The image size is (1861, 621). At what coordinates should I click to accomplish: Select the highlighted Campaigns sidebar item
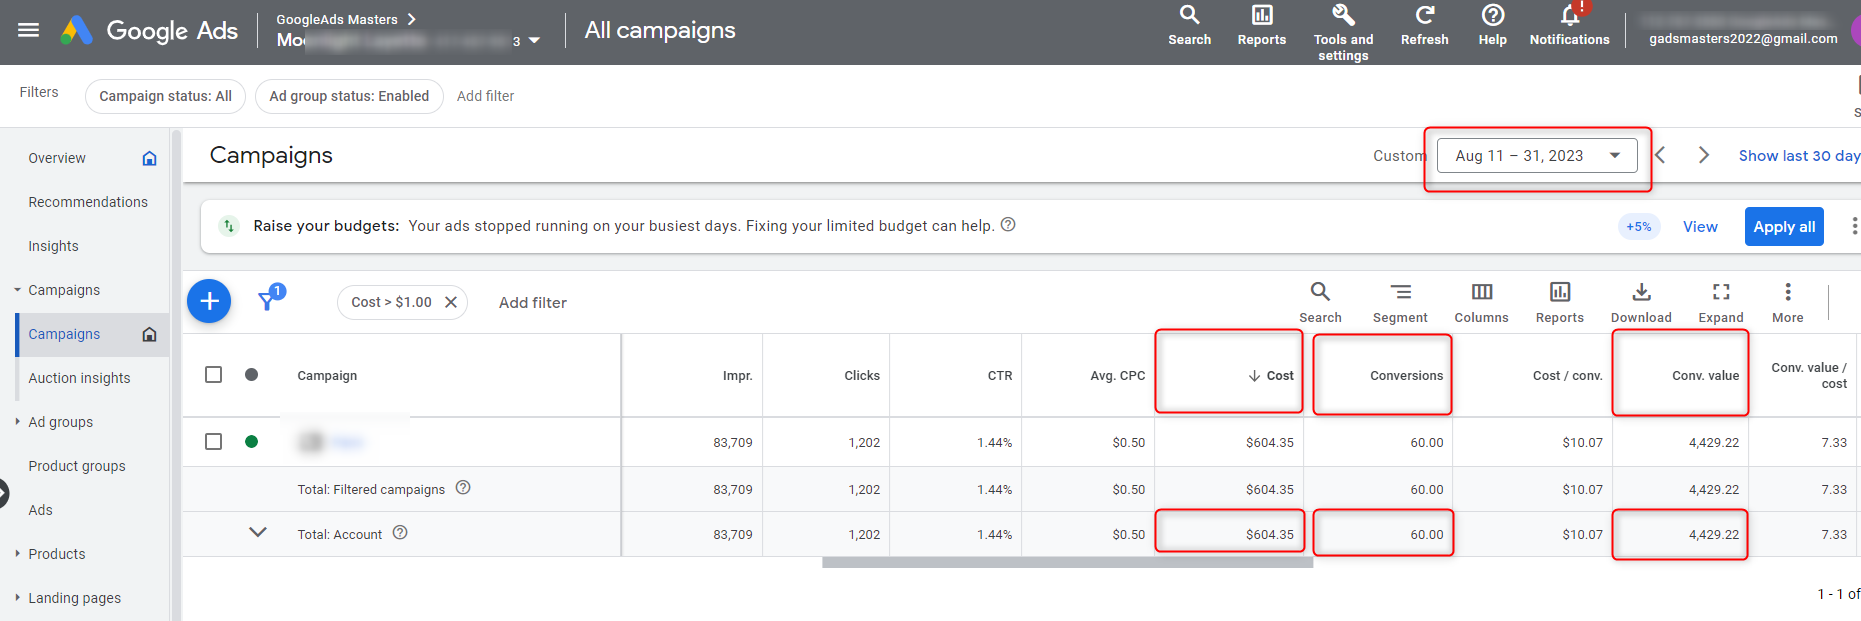coord(92,334)
